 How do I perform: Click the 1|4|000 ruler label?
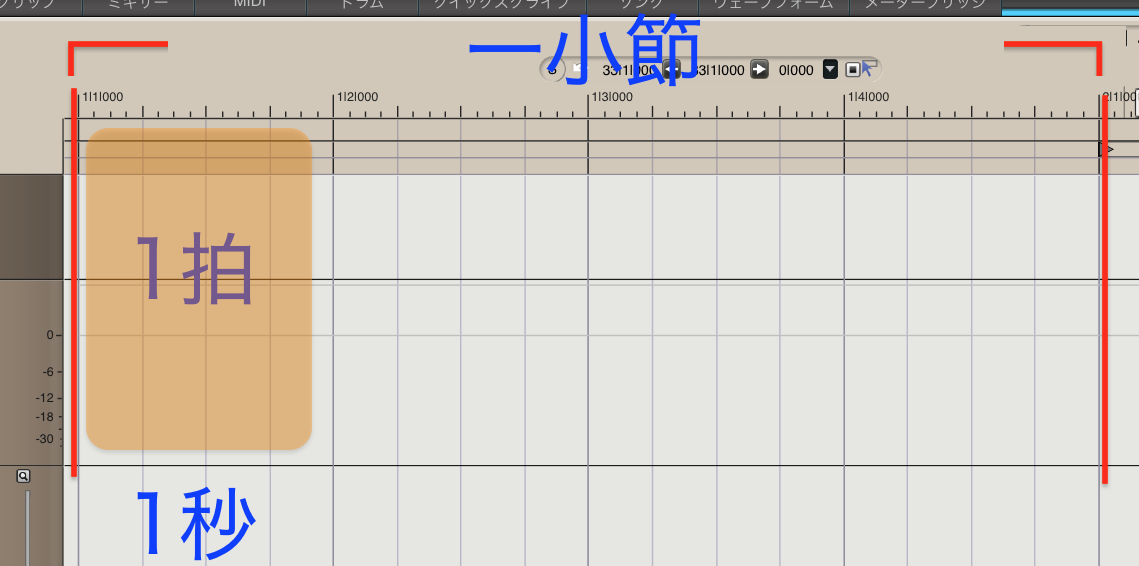[869, 97]
